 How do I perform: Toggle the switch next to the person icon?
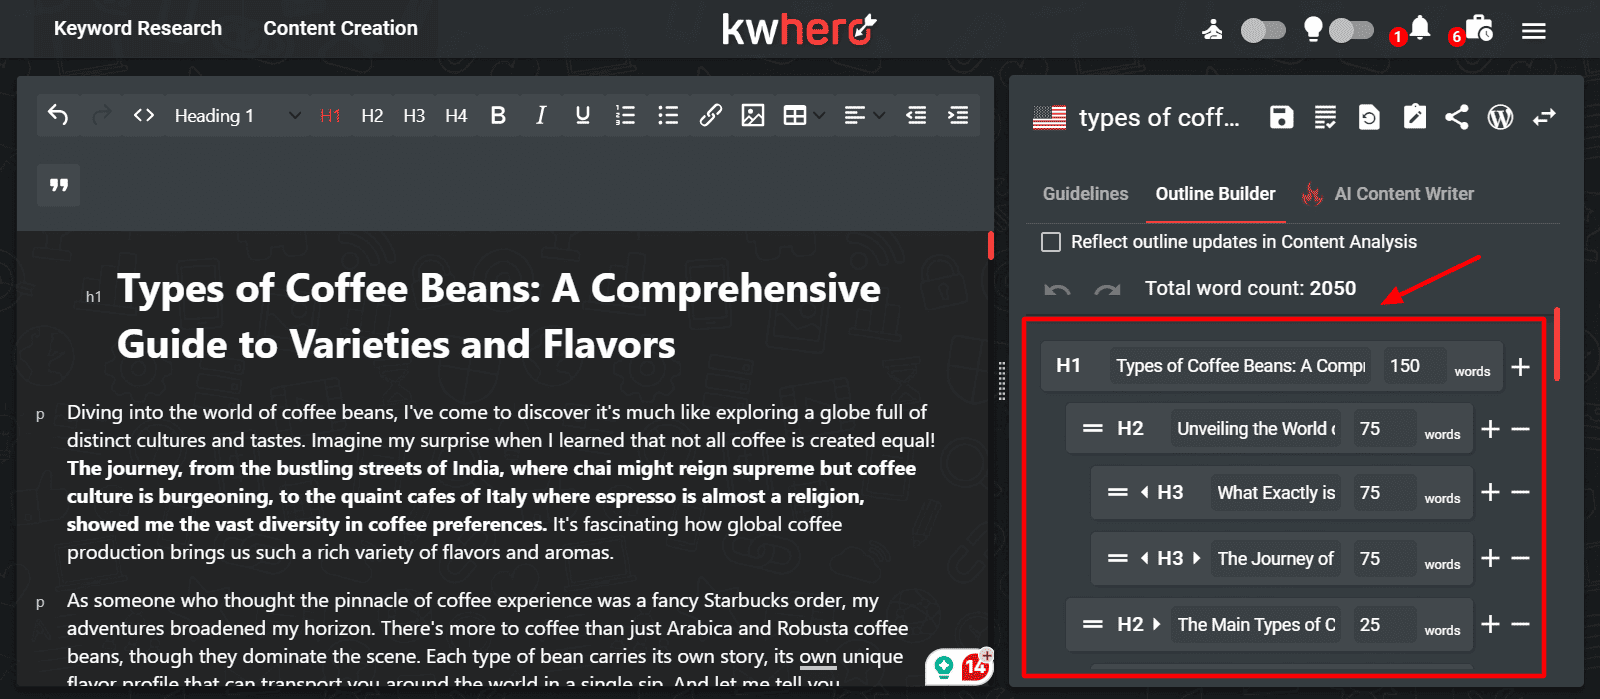point(1262,30)
